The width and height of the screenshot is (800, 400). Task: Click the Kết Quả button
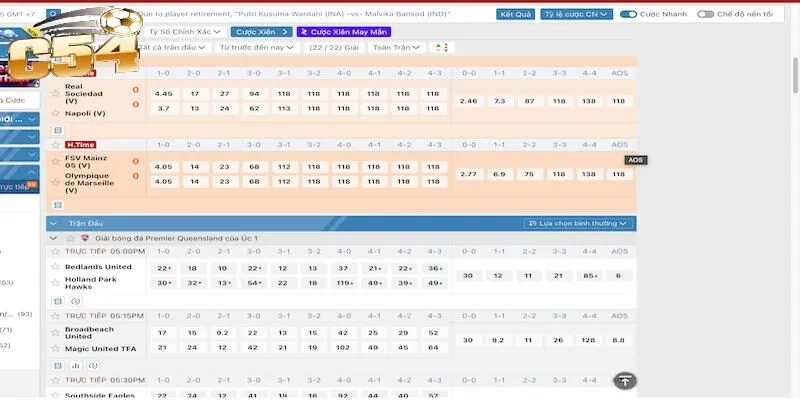515,15
